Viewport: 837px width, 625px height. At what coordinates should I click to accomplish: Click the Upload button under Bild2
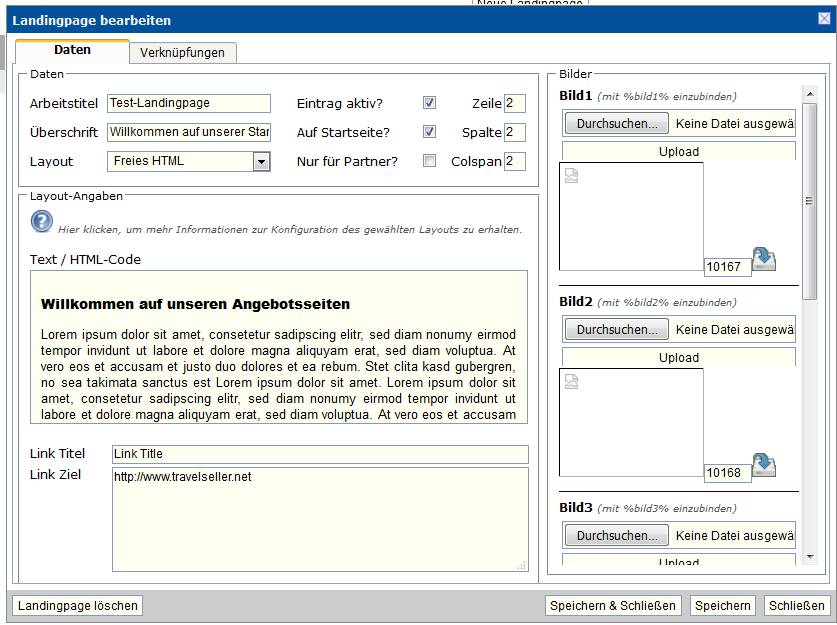[x=679, y=358]
